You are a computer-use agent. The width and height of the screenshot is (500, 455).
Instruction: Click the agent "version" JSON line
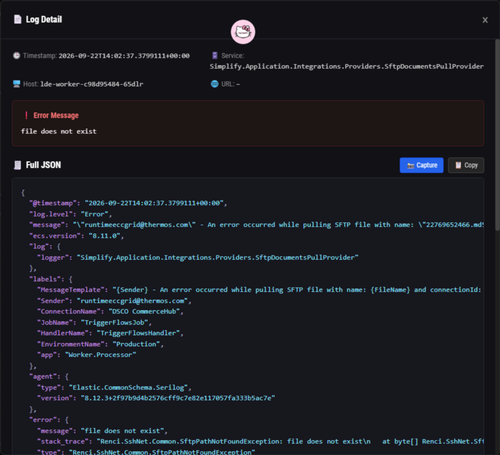156,398
